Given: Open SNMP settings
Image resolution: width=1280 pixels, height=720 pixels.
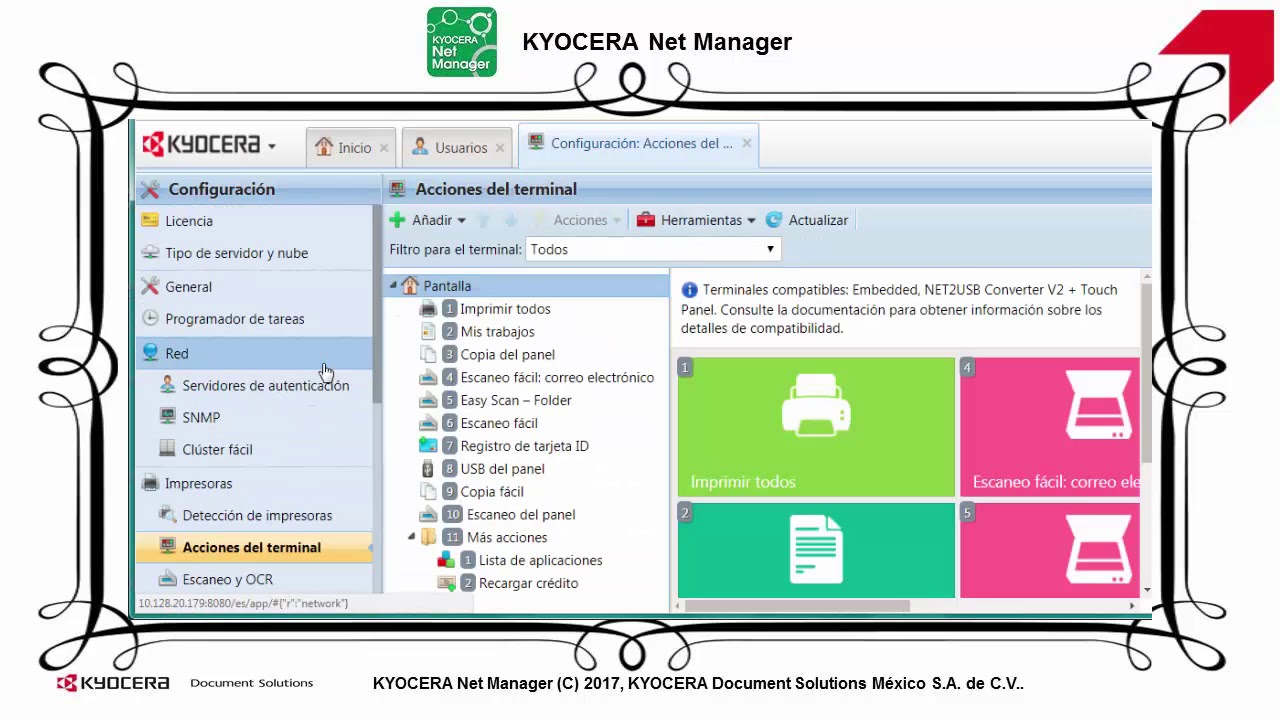Looking at the screenshot, I should click(255, 417).
